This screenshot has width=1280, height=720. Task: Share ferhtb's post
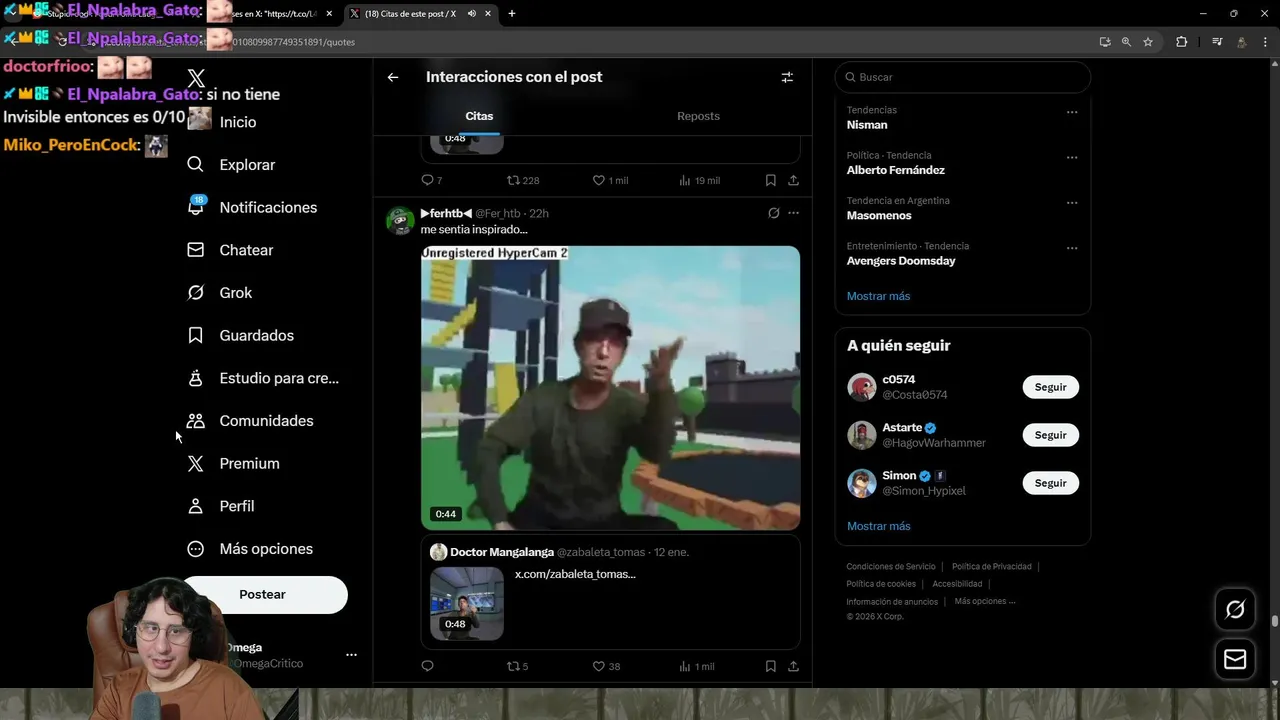coord(793,666)
